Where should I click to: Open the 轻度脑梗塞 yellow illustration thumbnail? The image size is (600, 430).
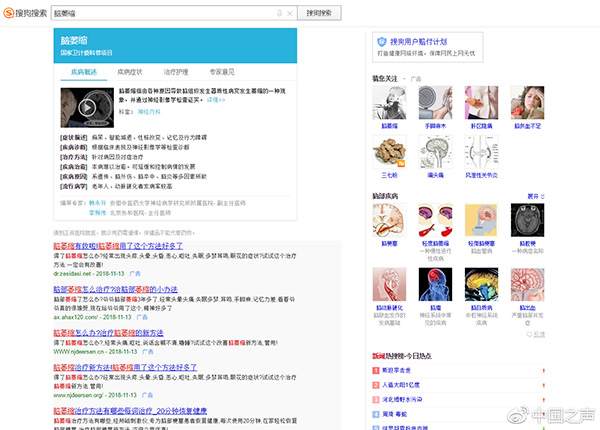(481, 220)
